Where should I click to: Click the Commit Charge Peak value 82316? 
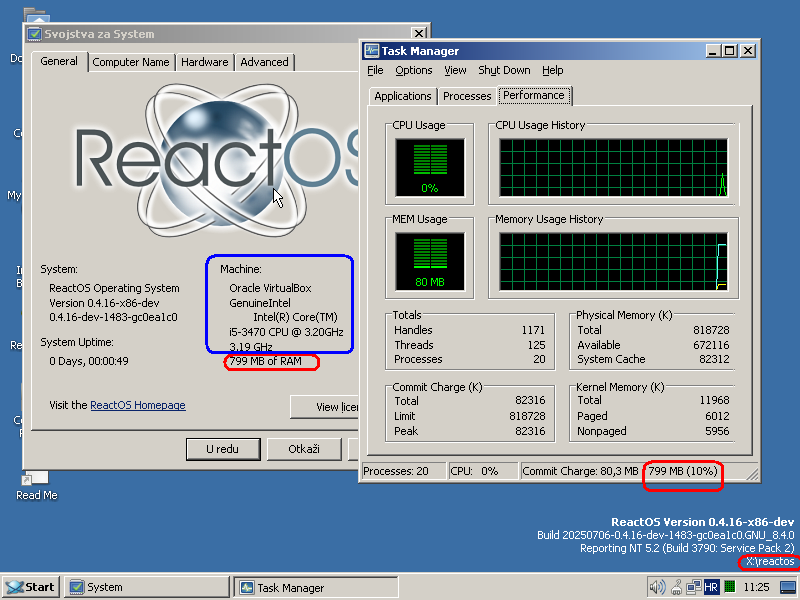[x=530, y=431]
